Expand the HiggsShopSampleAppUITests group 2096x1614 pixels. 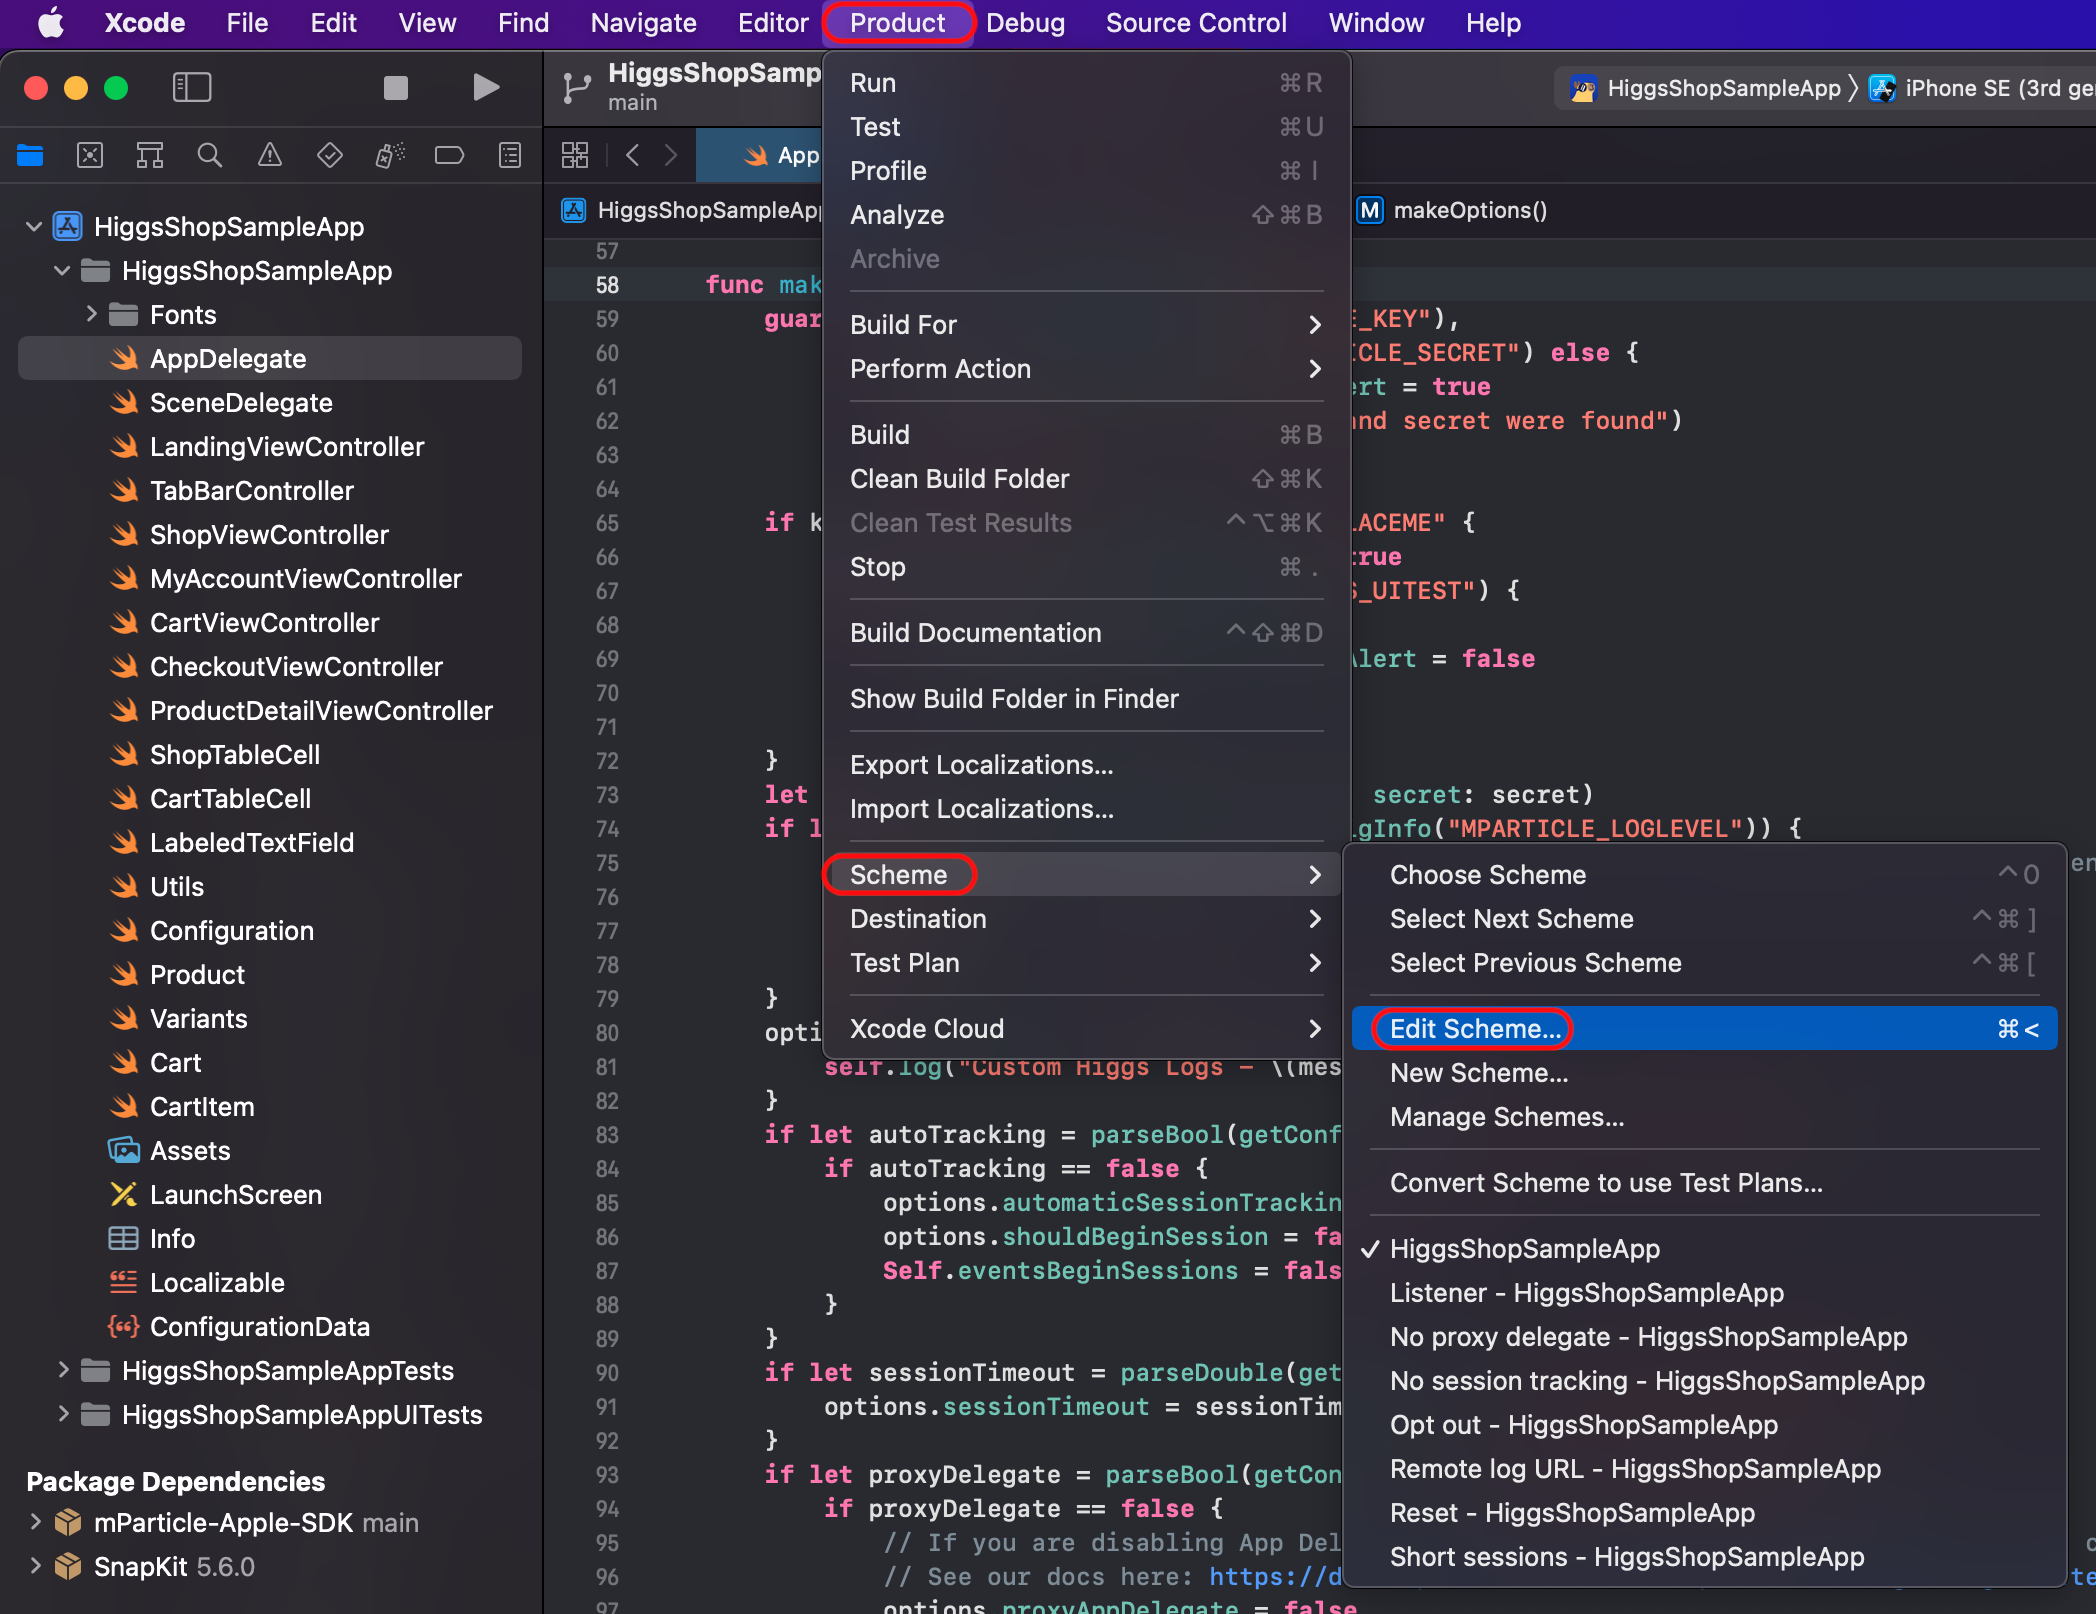click(x=63, y=1415)
